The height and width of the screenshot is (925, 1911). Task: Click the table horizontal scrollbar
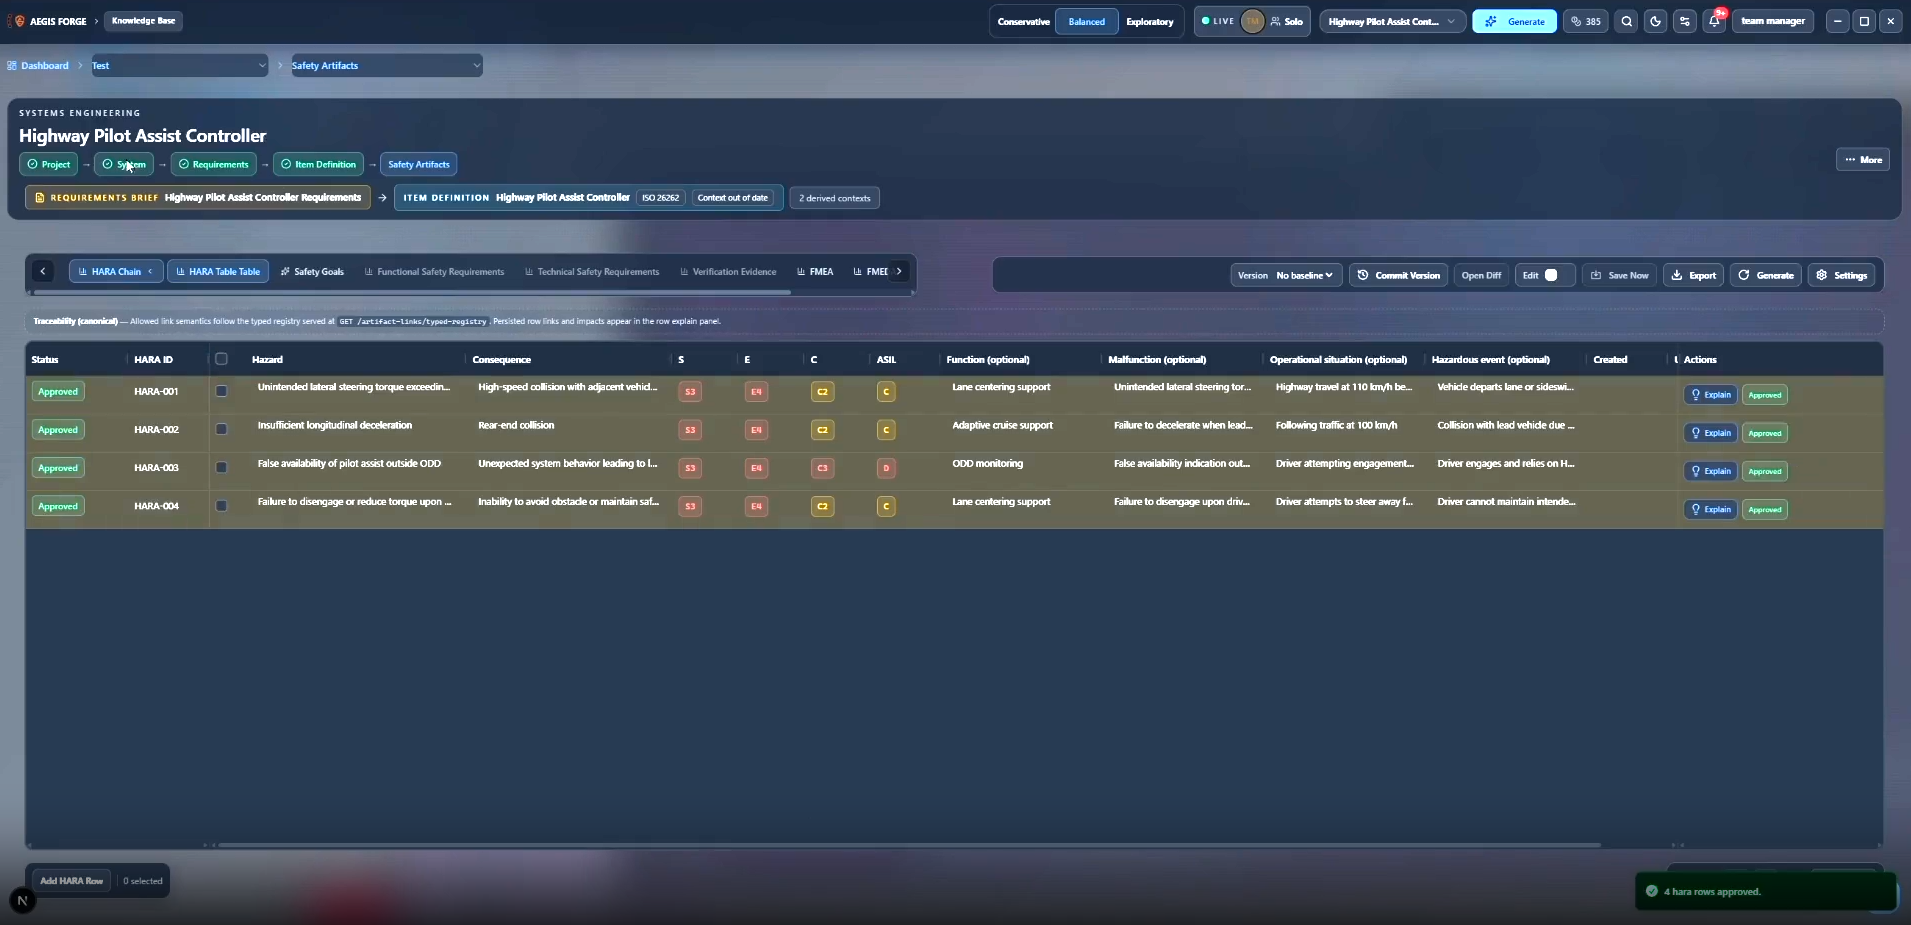(910, 845)
